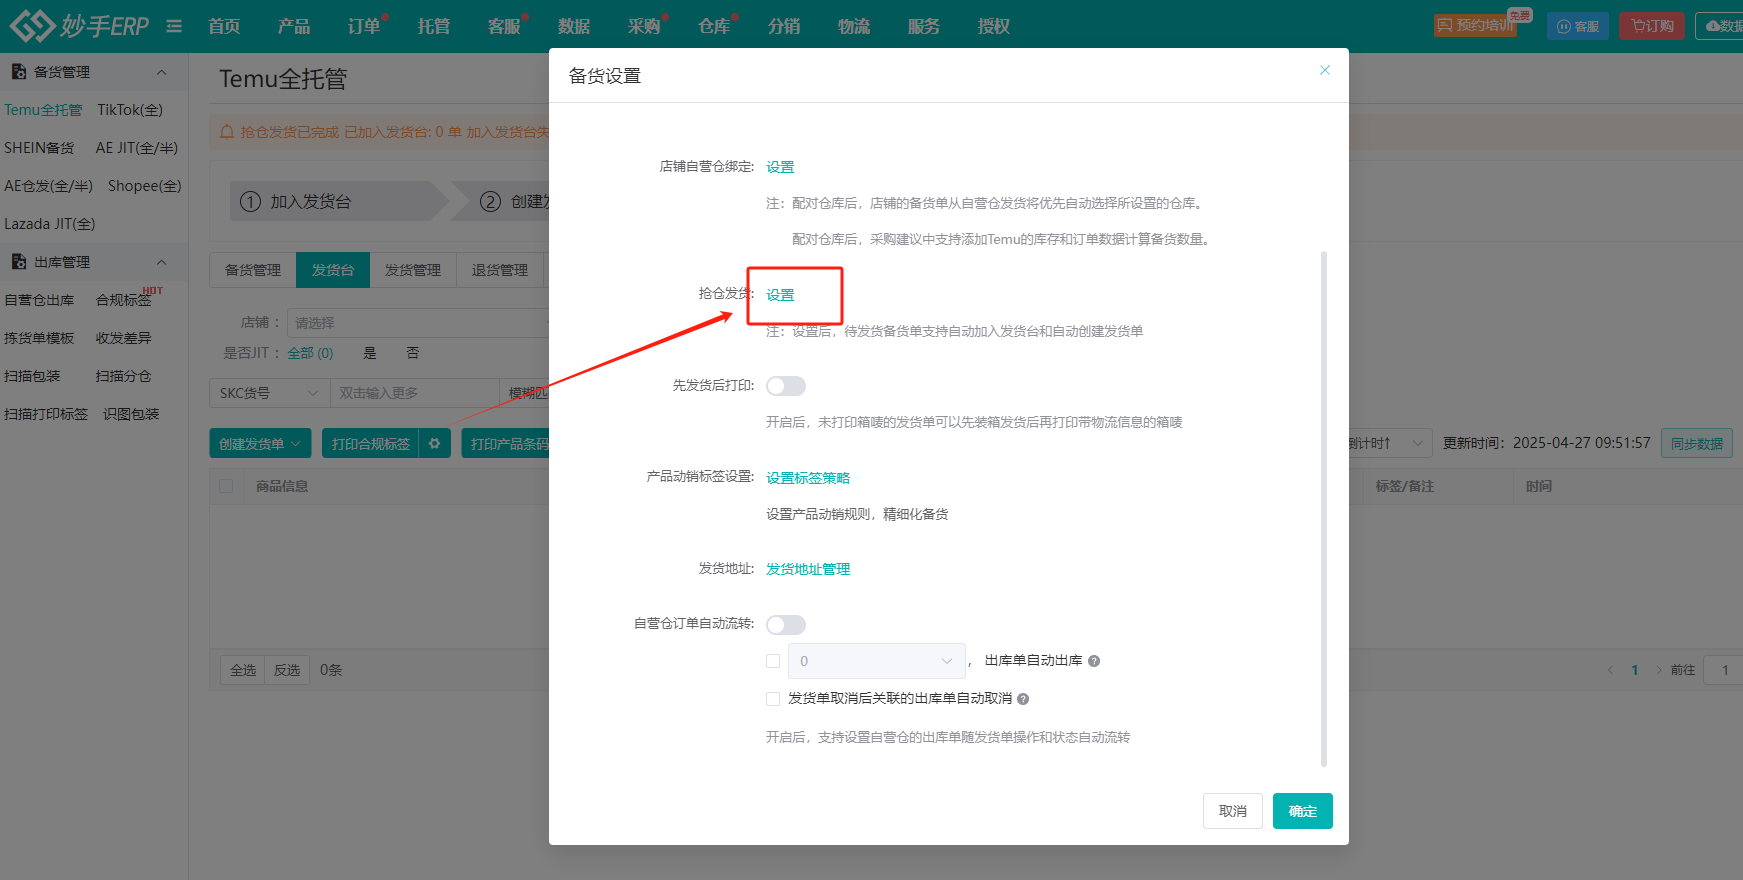Viewport: 1743px width, 880px height.
Task: Collapse the 备货管理 sidebar section
Action: 162,72
